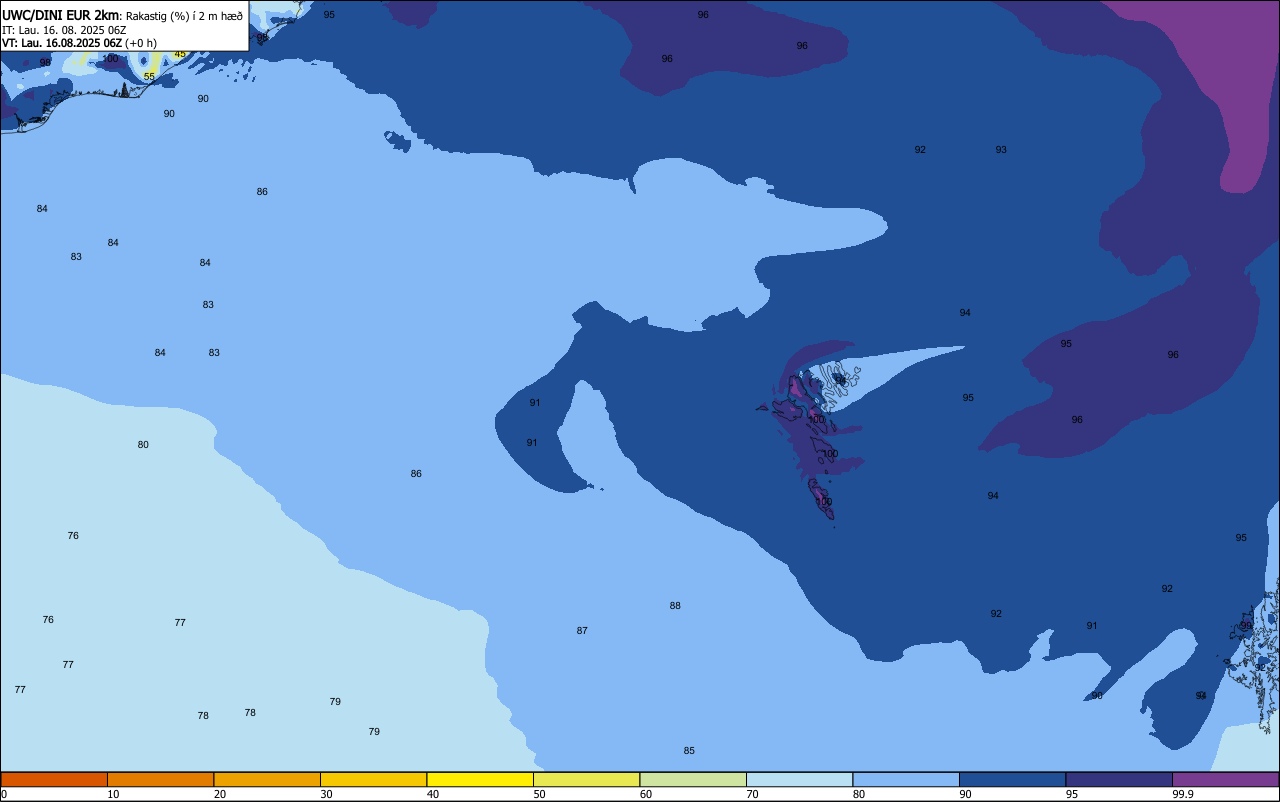
Task: Click the '70' tick label on the legend
Action: click(752, 794)
